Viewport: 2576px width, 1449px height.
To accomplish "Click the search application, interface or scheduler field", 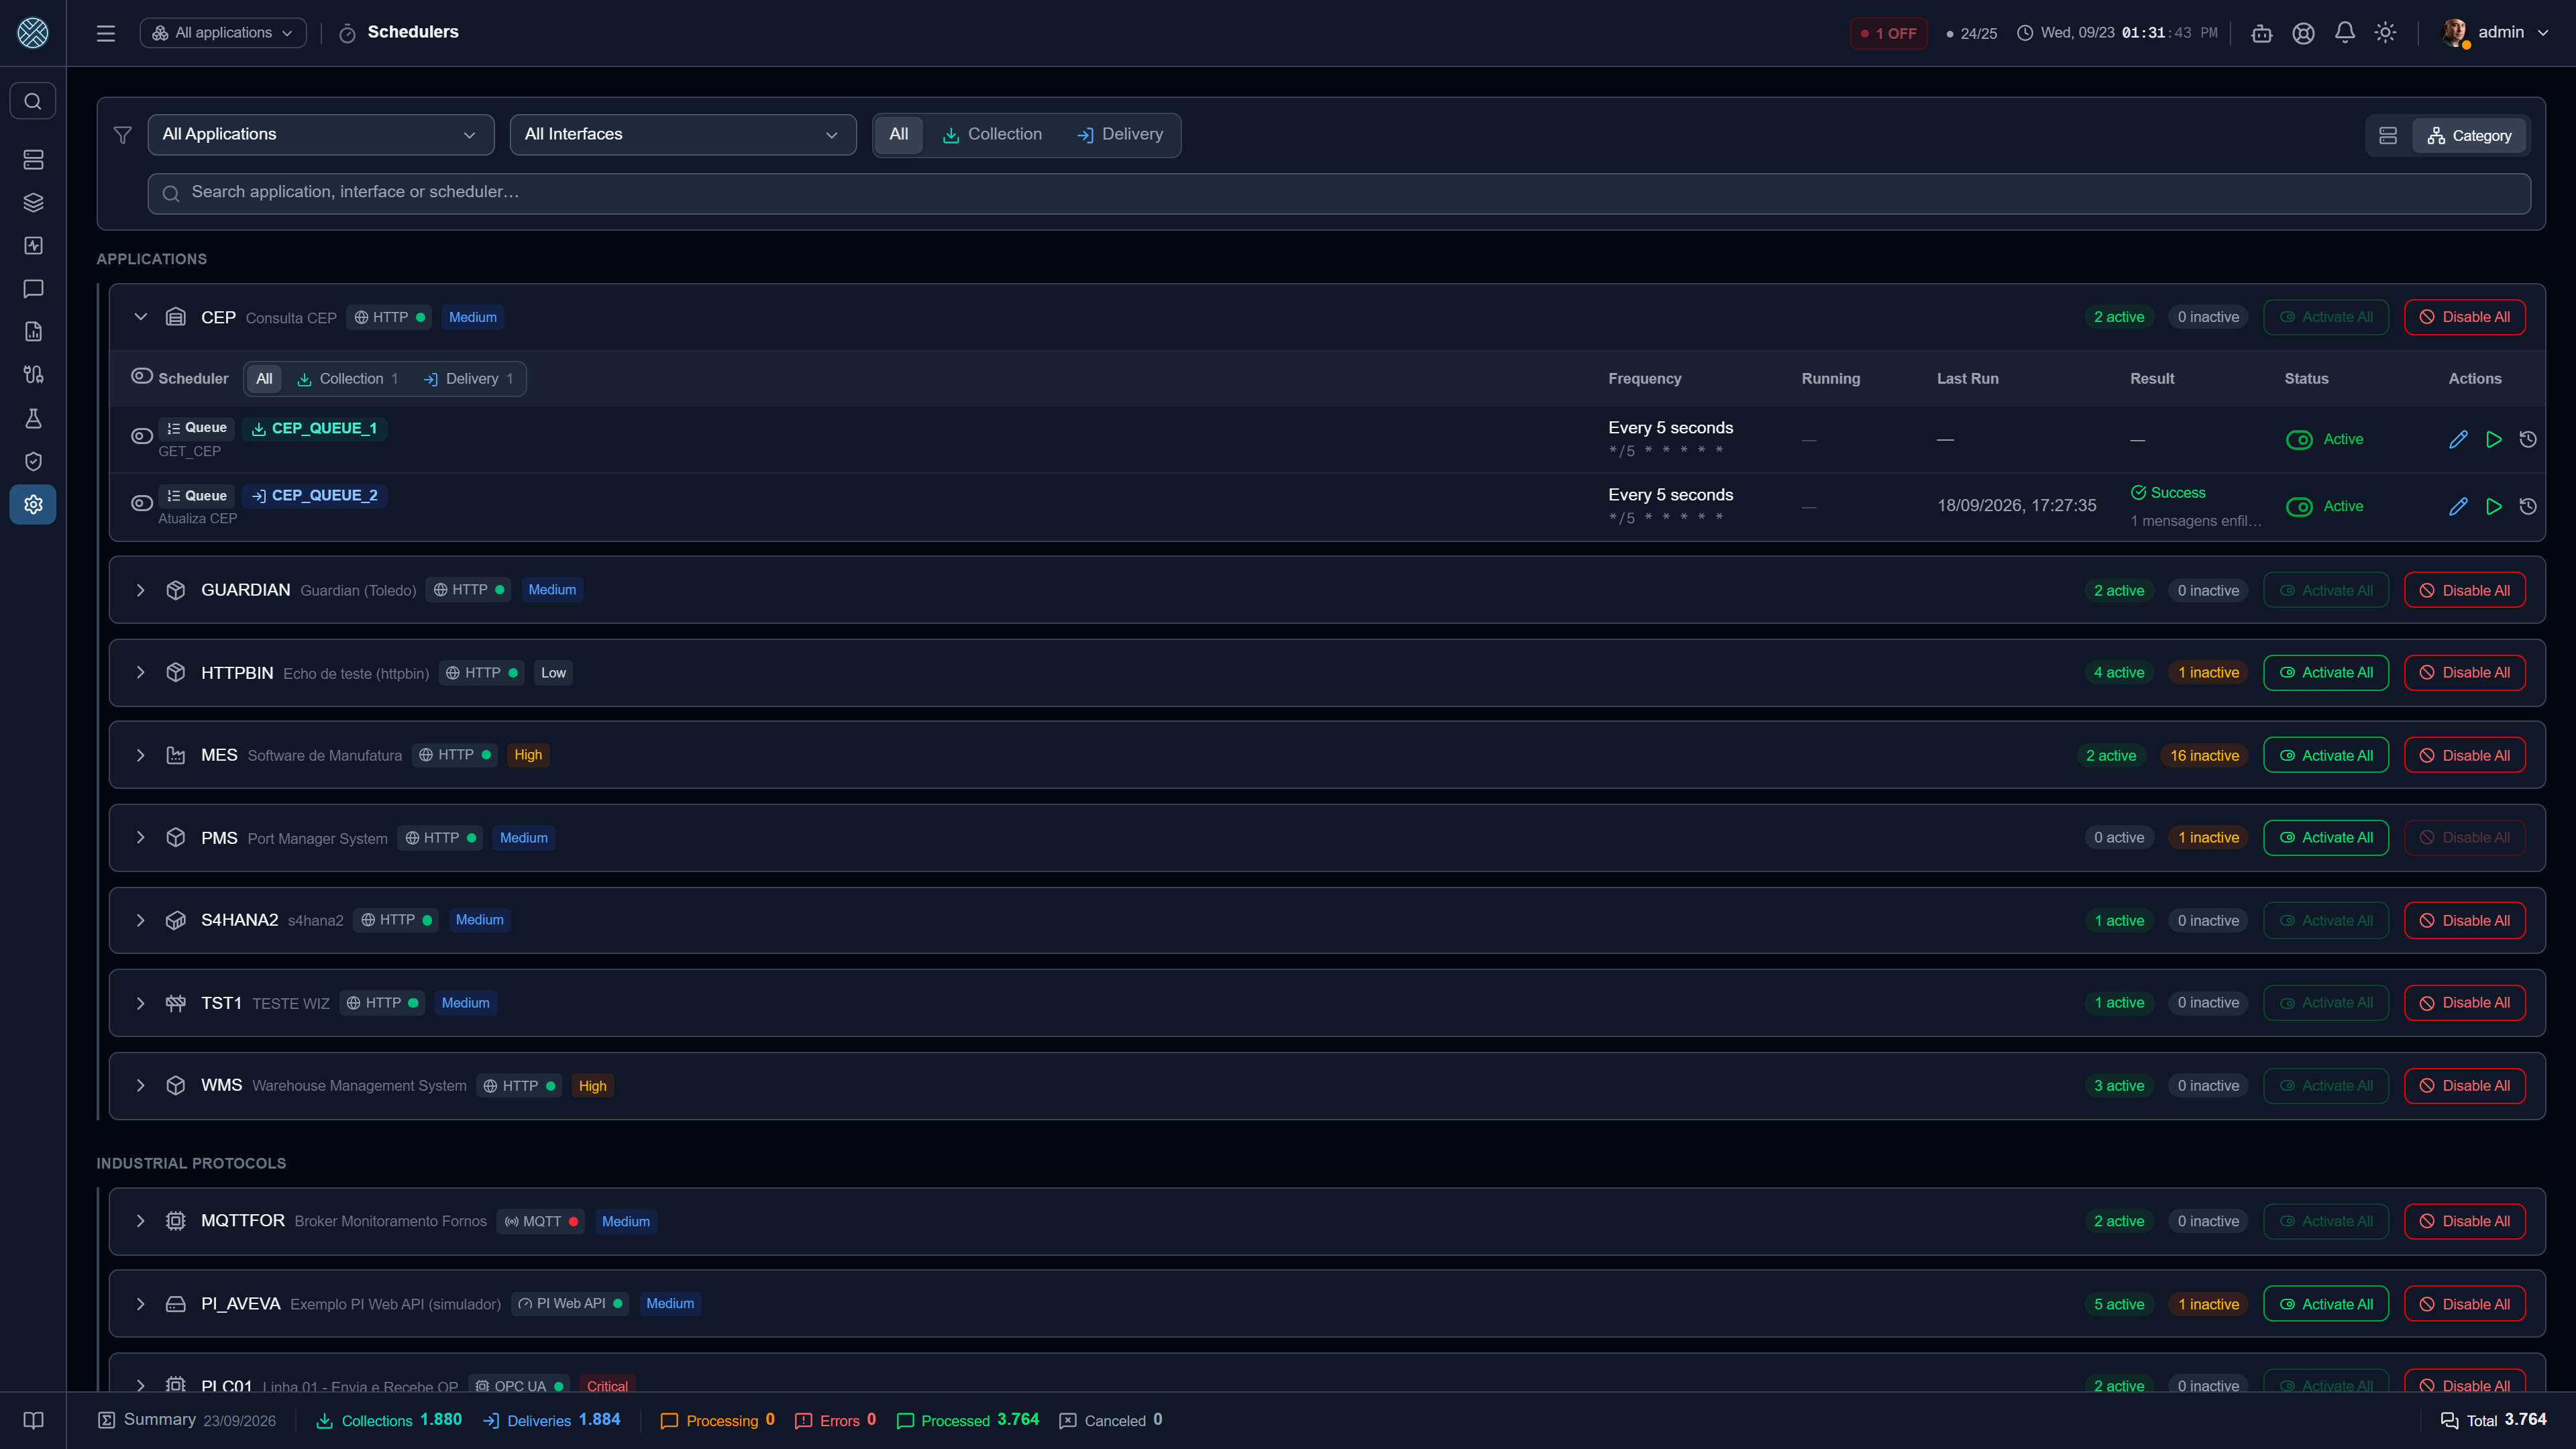I will point(1339,193).
